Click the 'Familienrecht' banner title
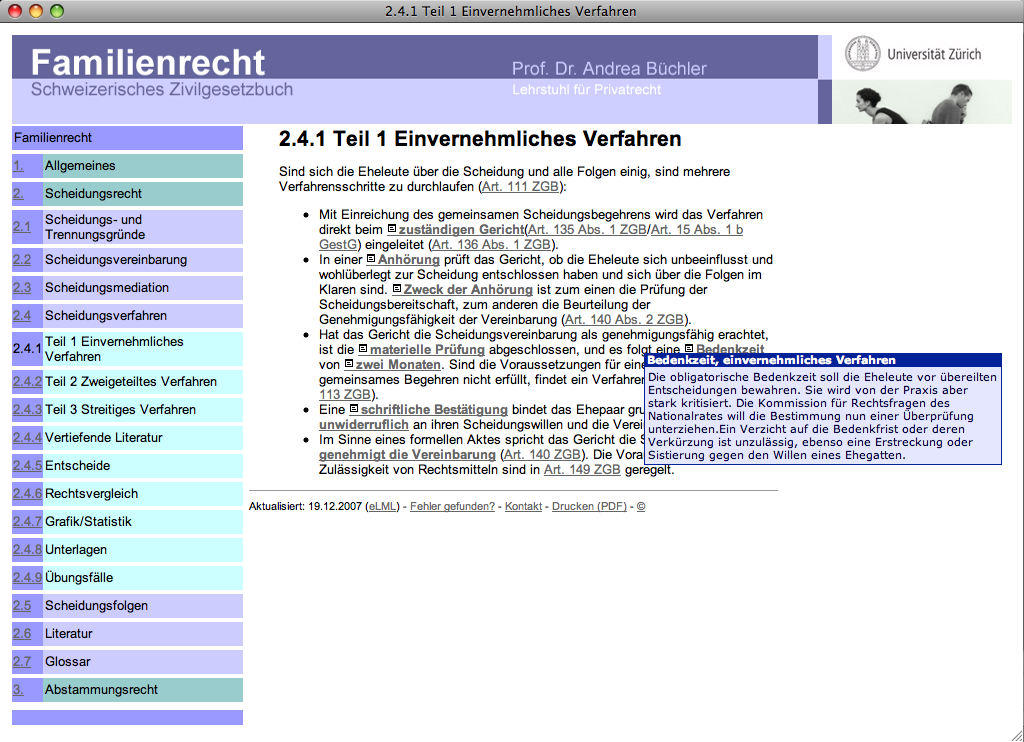This screenshot has width=1024, height=742. tap(148, 63)
